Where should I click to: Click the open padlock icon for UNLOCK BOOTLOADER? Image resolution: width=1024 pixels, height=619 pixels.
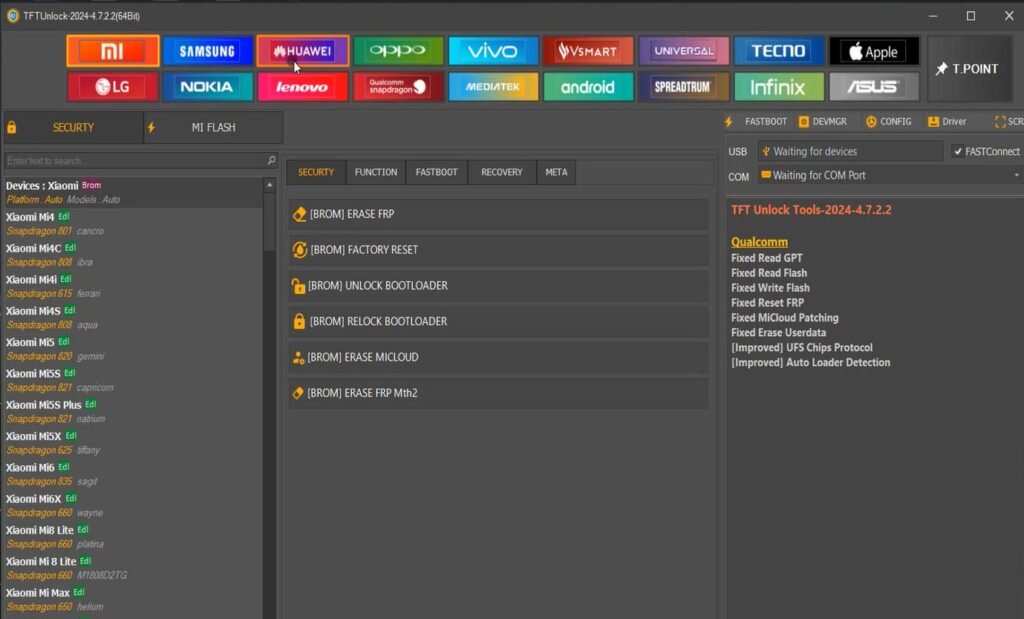click(298, 286)
